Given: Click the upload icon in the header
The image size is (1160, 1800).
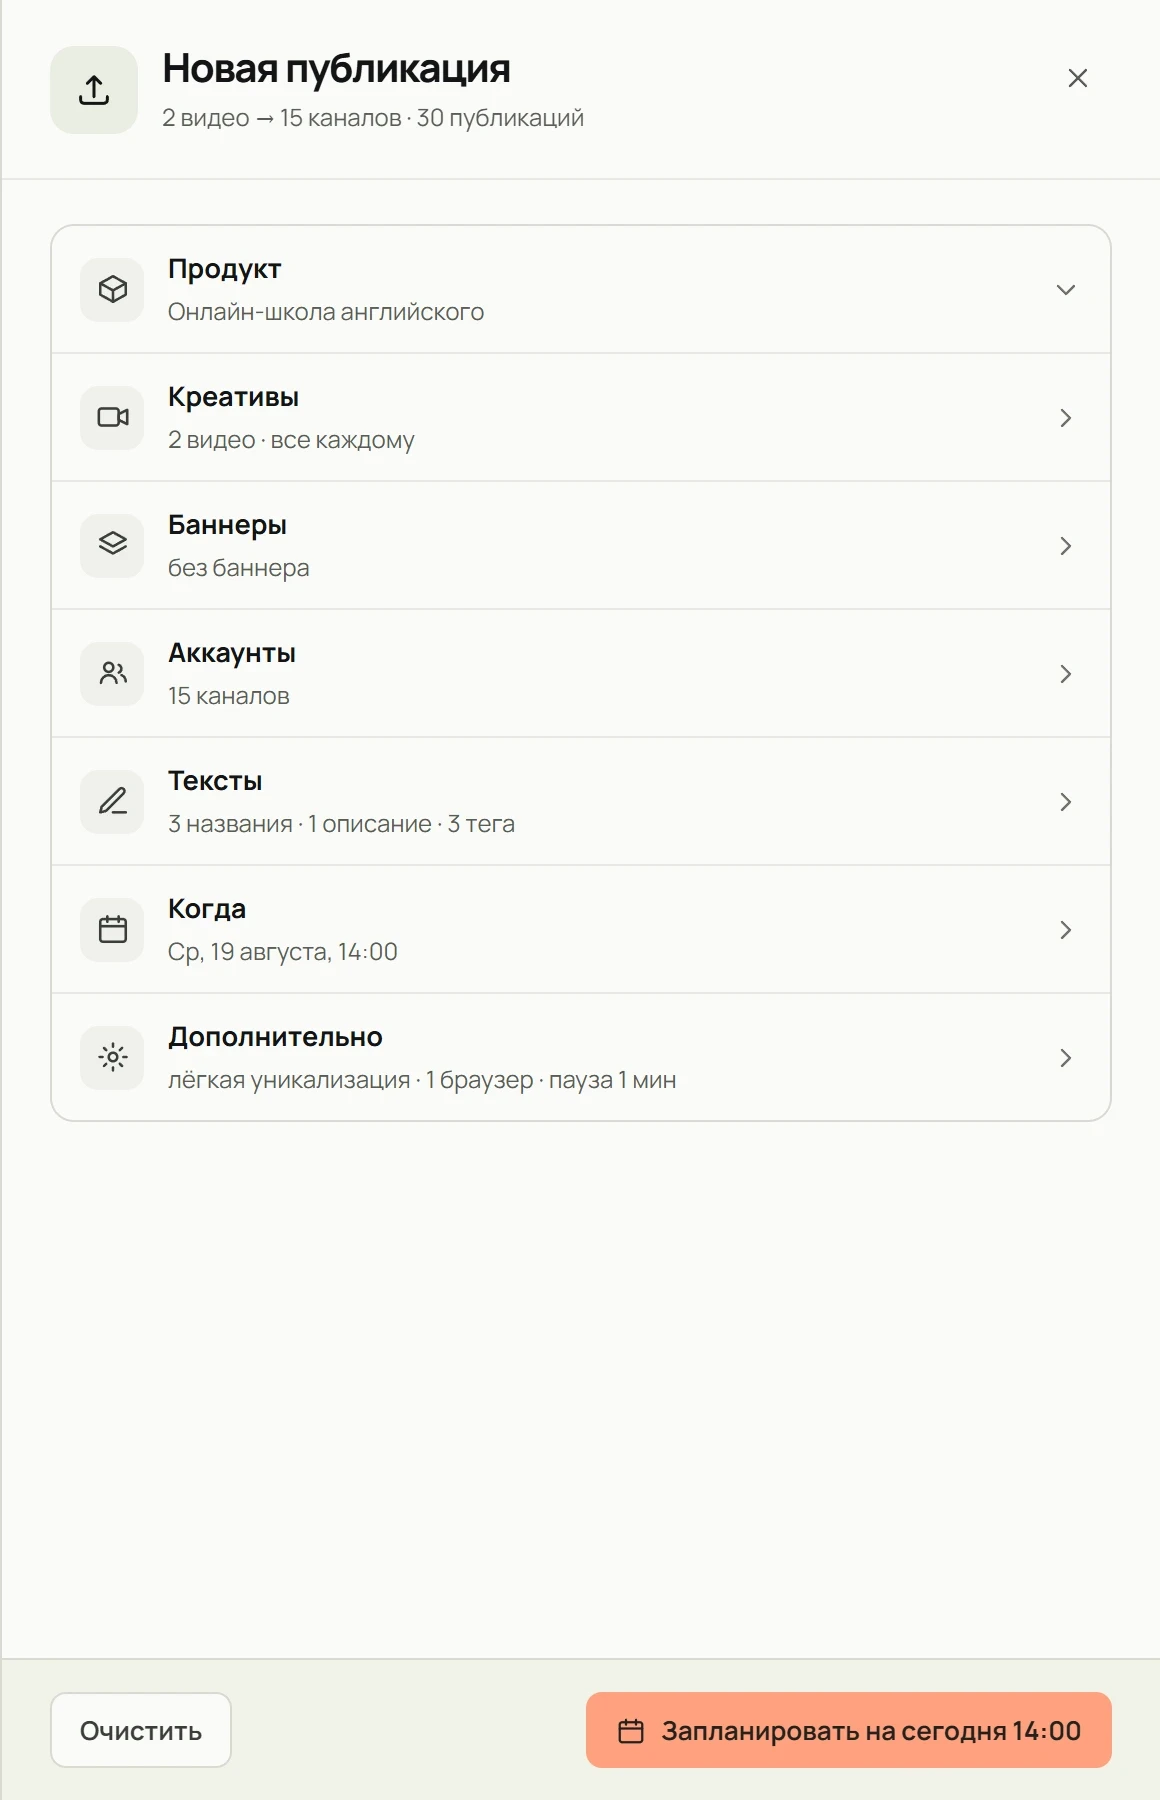Looking at the screenshot, I should [94, 90].
